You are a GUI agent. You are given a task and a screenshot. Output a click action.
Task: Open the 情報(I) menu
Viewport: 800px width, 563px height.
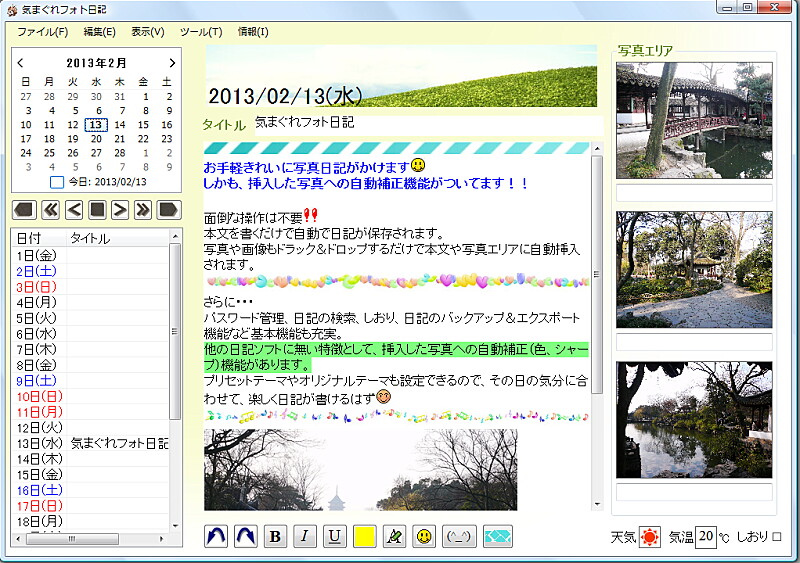click(253, 32)
